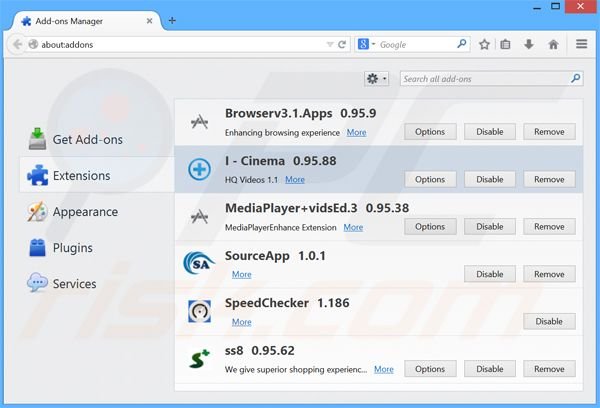
Task: Disable the I - Cinema extension
Action: coord(489,179)
